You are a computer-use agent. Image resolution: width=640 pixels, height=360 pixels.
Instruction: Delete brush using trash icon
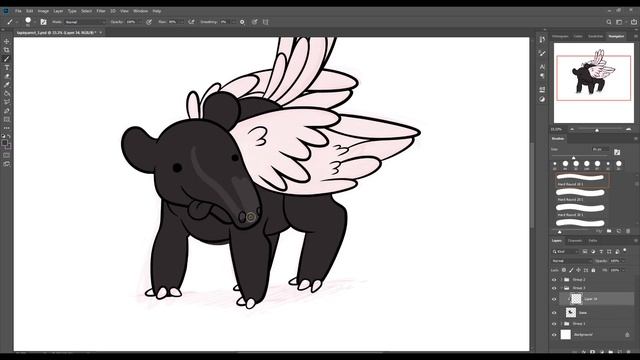[628, 231]
